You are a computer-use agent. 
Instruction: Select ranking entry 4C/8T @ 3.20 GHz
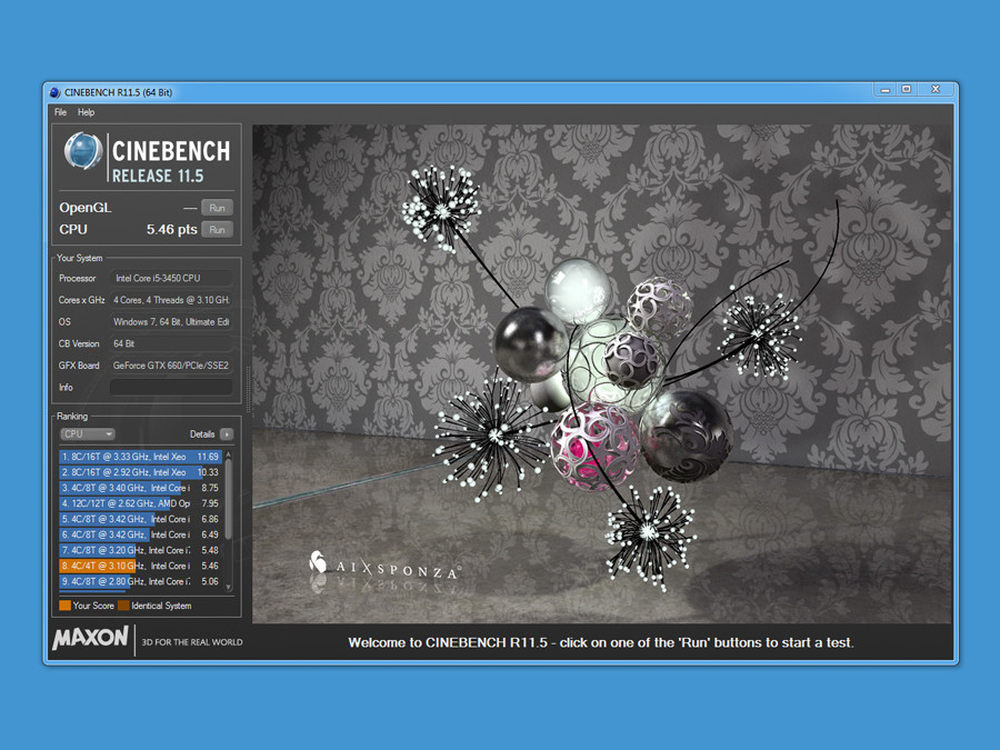coord(140,550)
